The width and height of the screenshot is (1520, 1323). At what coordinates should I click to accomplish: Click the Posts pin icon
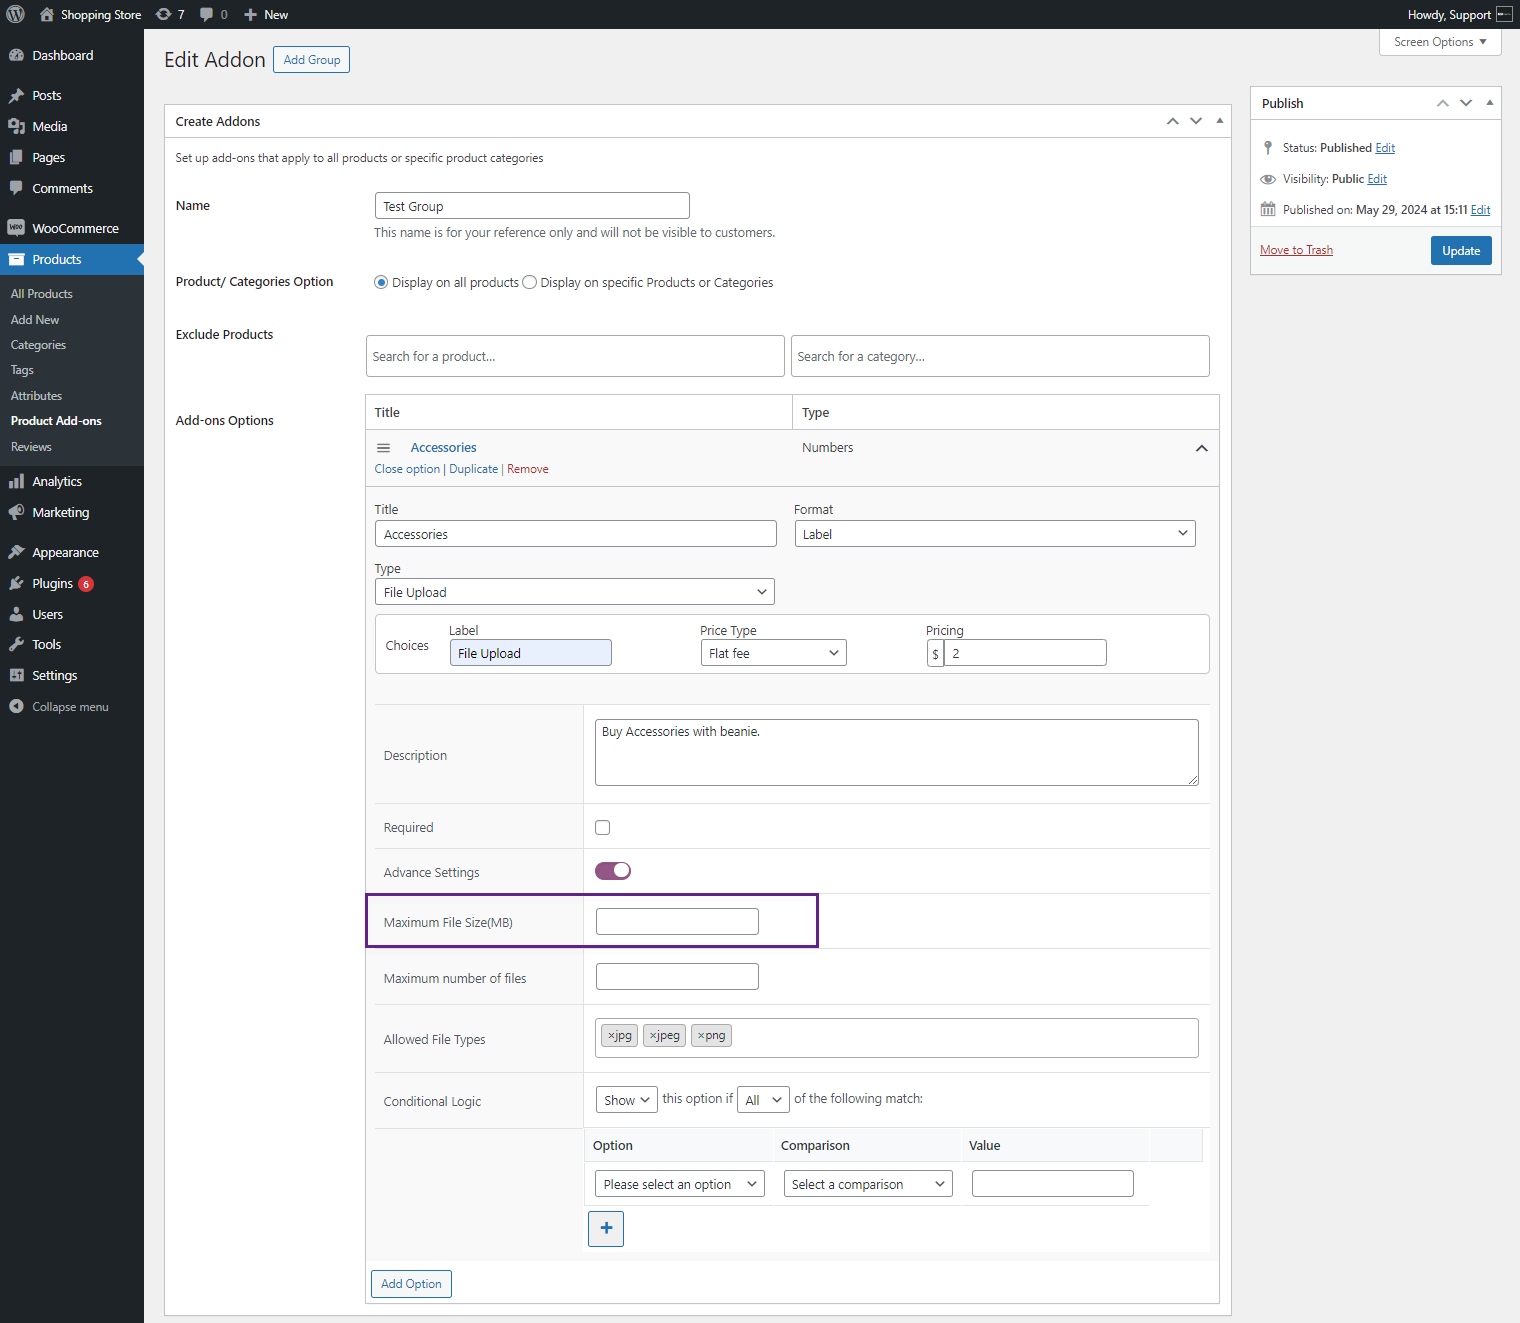click(16, 95)
